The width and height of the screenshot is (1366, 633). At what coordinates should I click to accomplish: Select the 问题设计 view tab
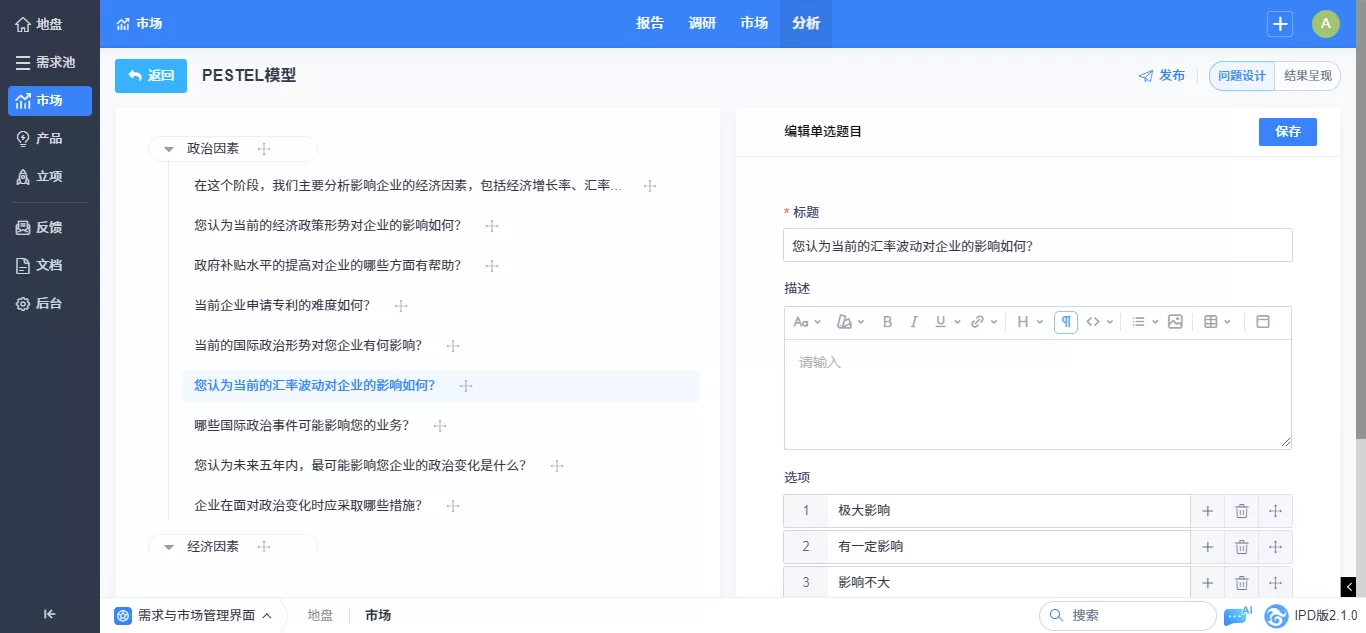[1242, 76]
